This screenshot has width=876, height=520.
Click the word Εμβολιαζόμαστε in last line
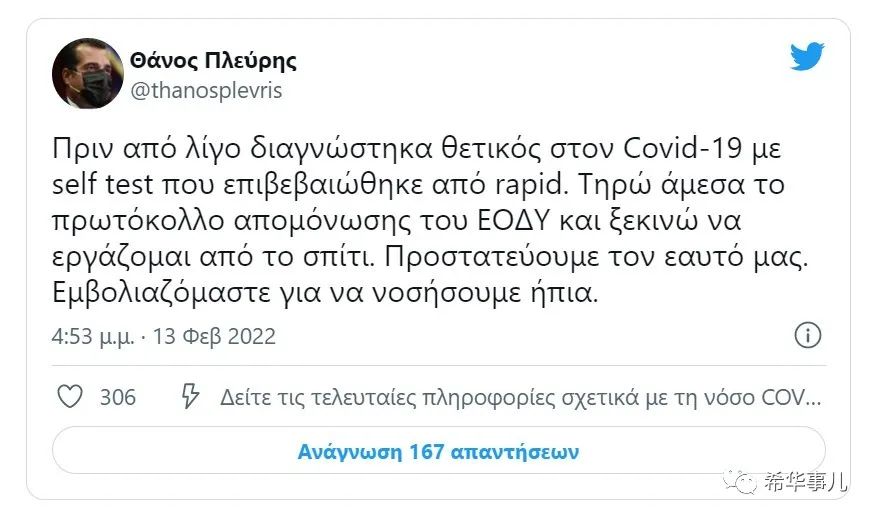[161, 293]
